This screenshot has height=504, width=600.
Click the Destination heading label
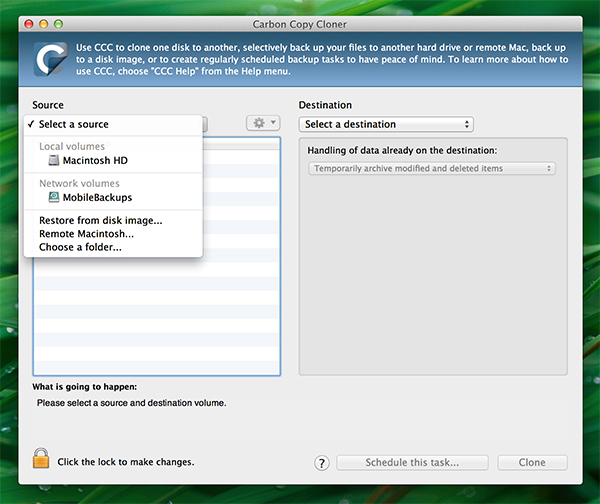click(325, 105)
